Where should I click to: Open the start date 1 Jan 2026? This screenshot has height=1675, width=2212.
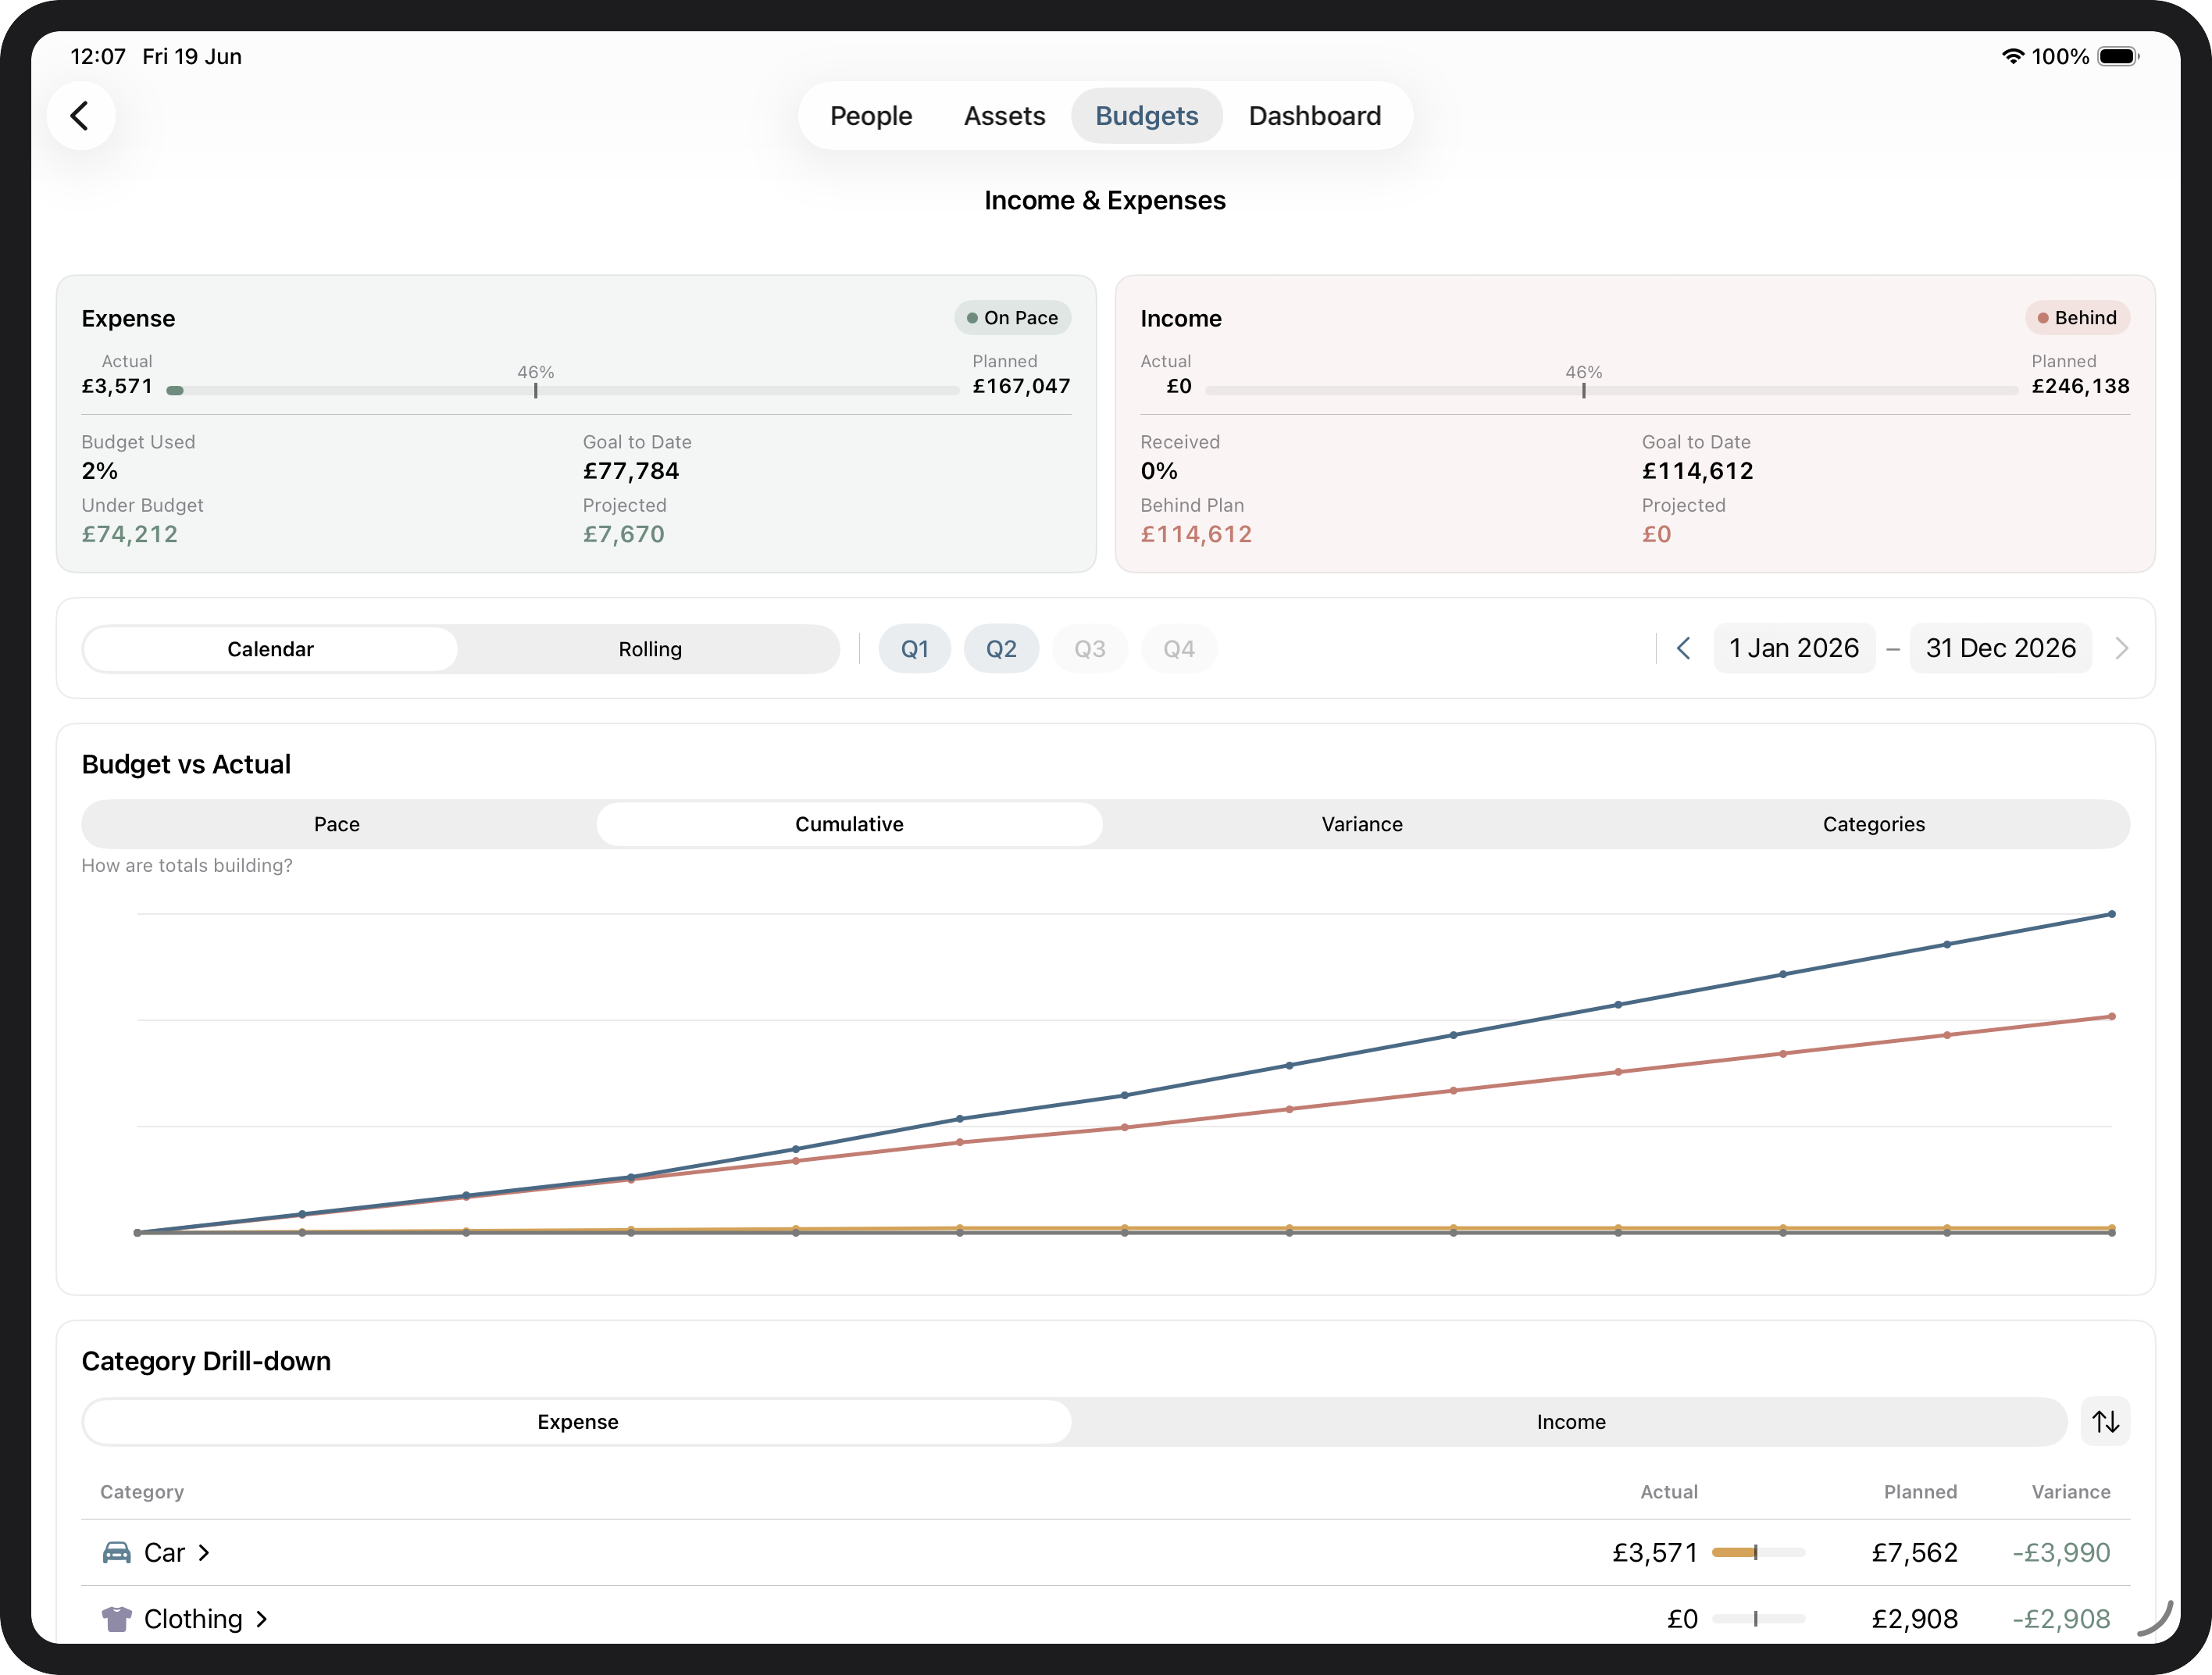pos(1794,649)
